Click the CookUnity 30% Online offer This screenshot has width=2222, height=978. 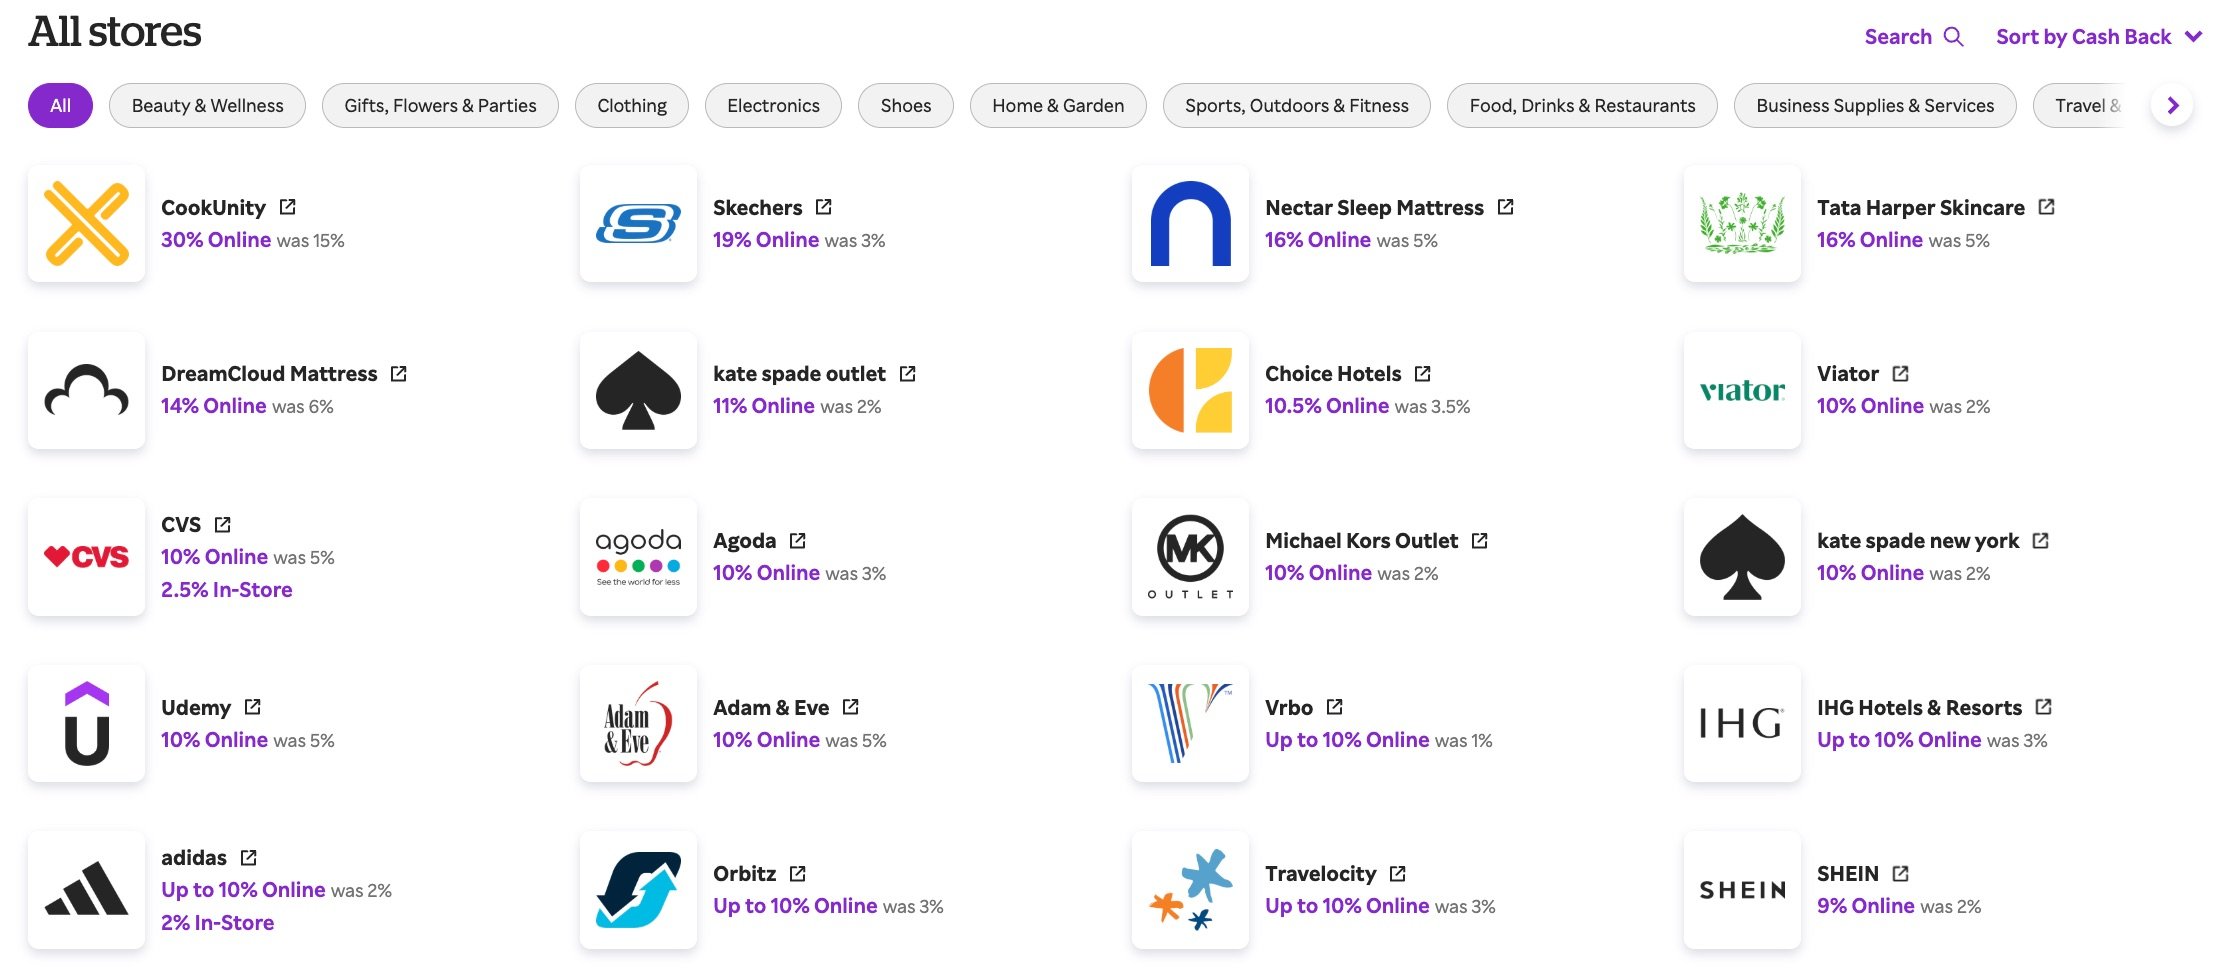[216, 240]
